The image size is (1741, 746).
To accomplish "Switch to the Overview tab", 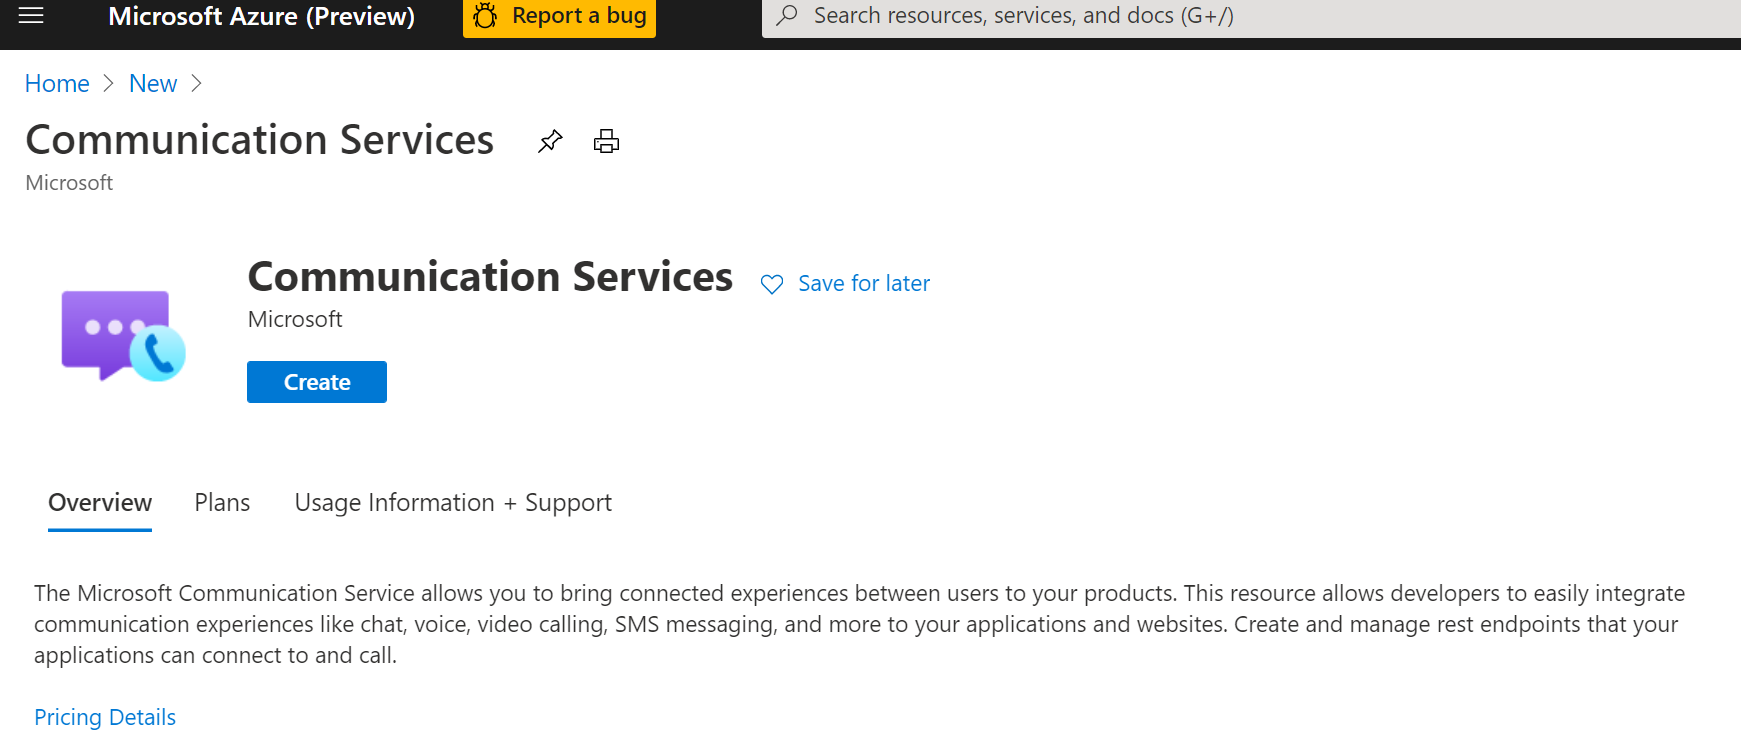I will pos(100,502).
